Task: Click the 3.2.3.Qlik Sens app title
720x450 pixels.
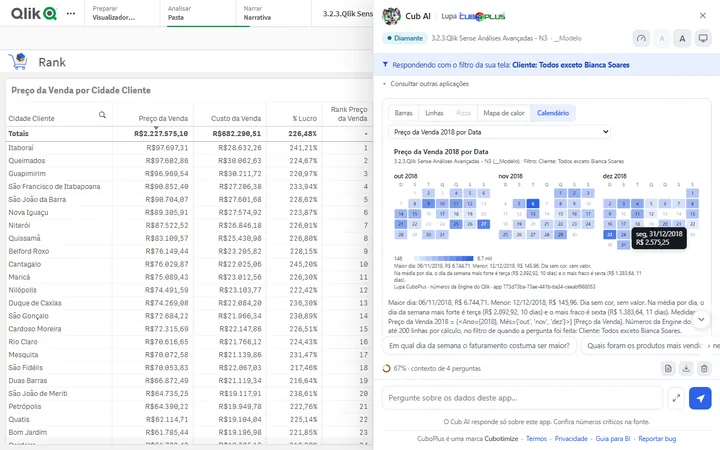Action: [347, 14]
